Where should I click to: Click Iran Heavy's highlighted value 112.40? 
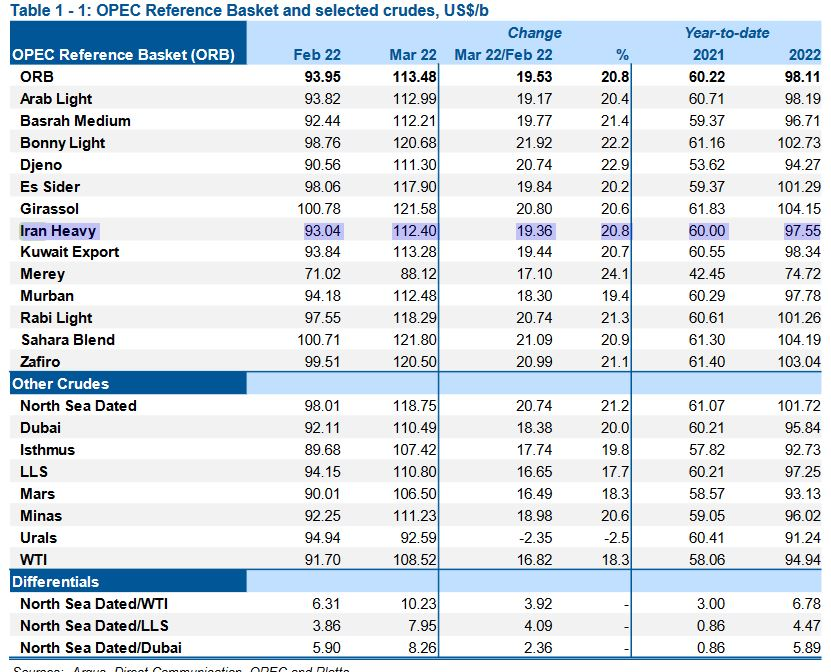[x=412, y=231]
